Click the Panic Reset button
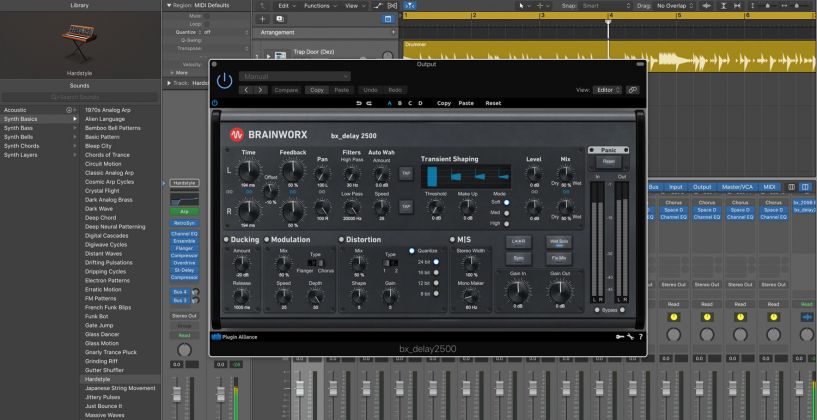The height and width of the screenshot is (420, 817). pos(609,162)
